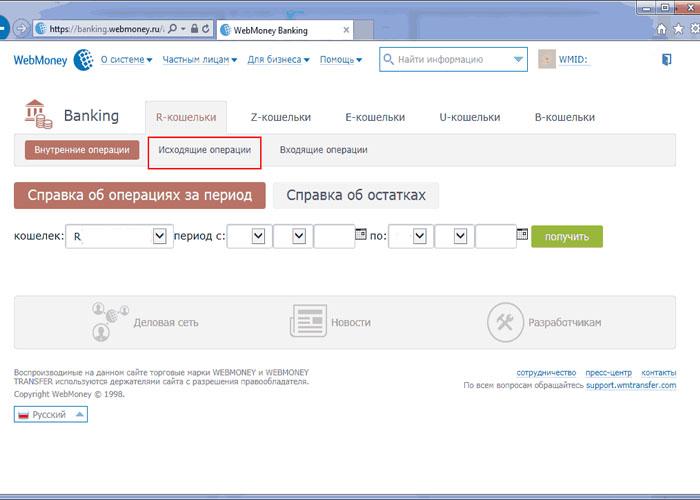Click Справка об остатках button
700x500 pixels.
356,195
